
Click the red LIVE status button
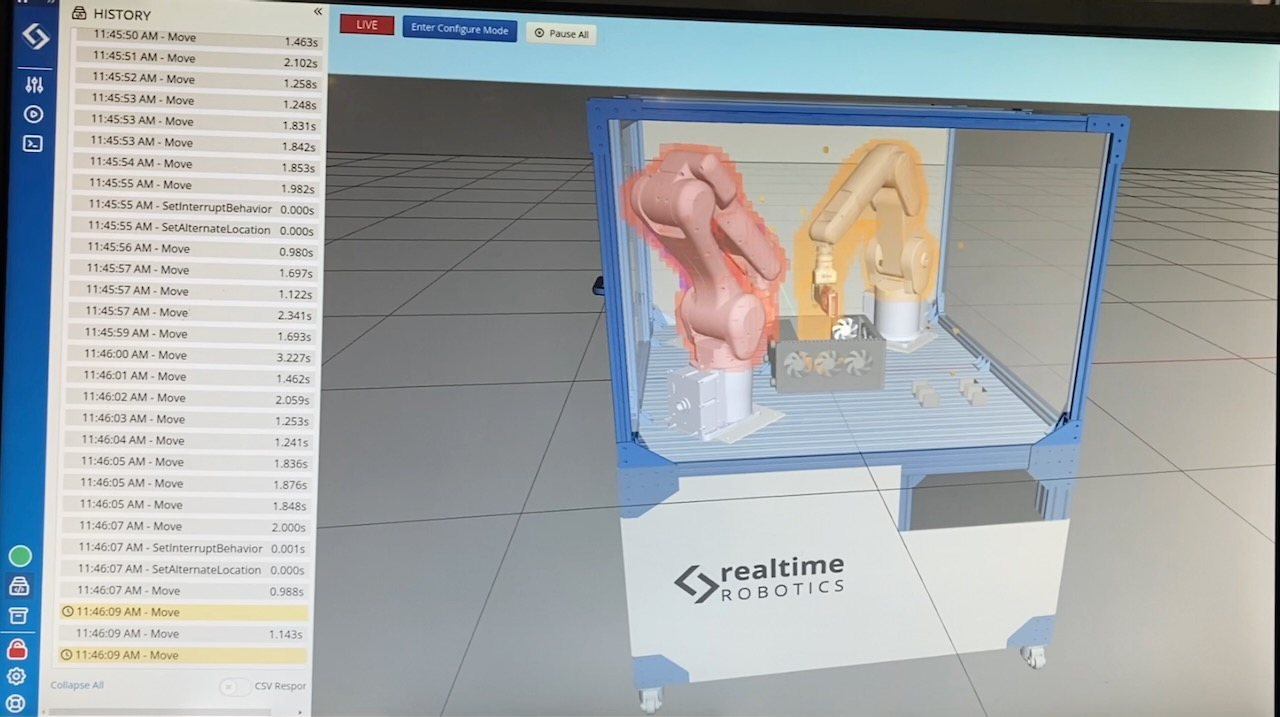coord(367,24)
